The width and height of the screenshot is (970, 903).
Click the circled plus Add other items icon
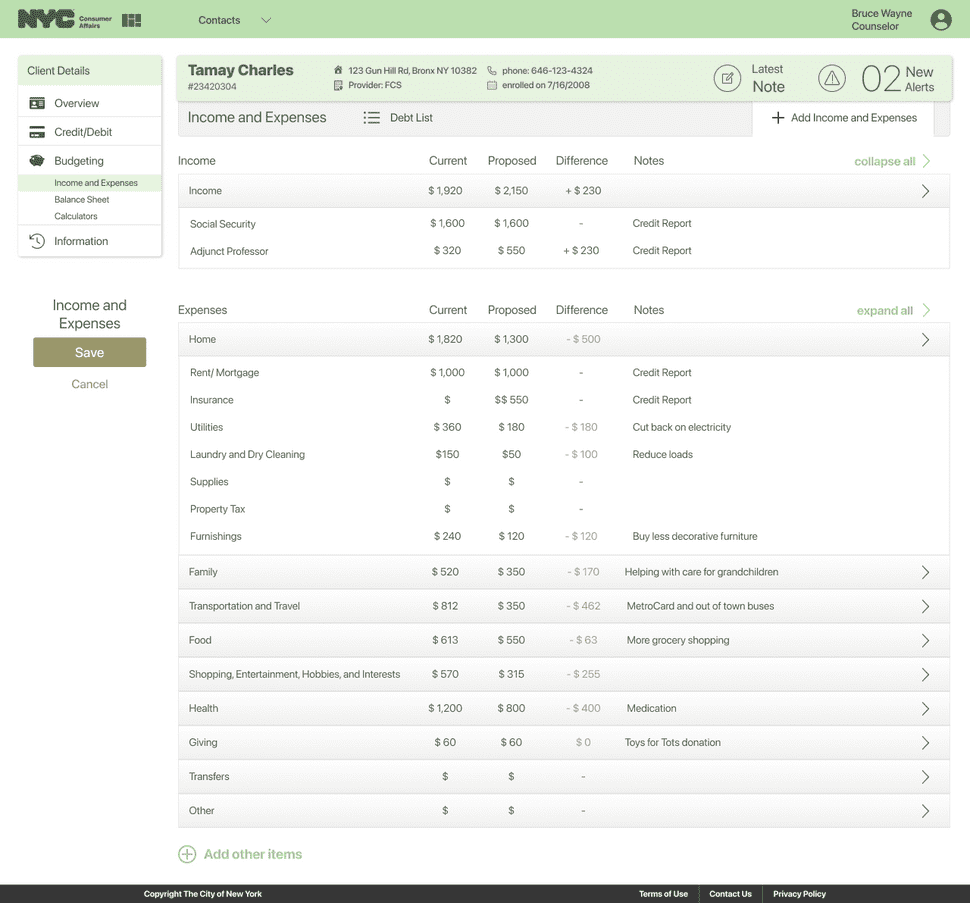pyautogui.click(x=187, y=854)
